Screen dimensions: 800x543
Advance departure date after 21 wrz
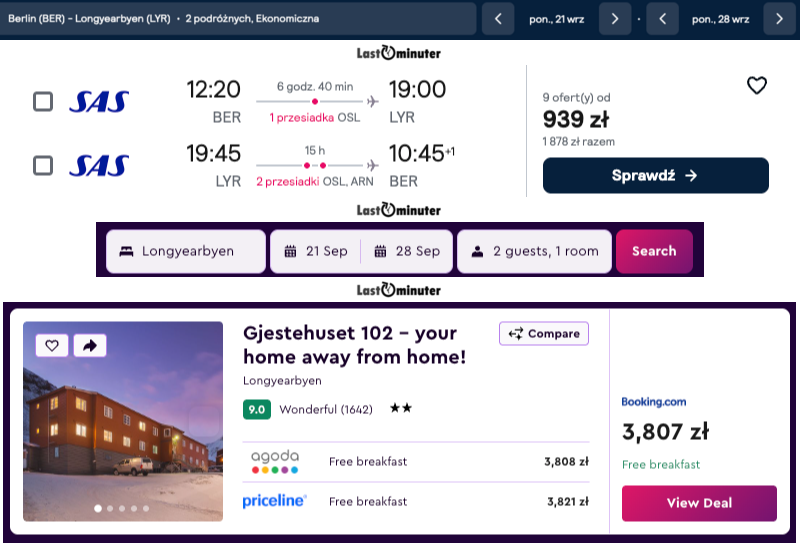click(615, 19)
